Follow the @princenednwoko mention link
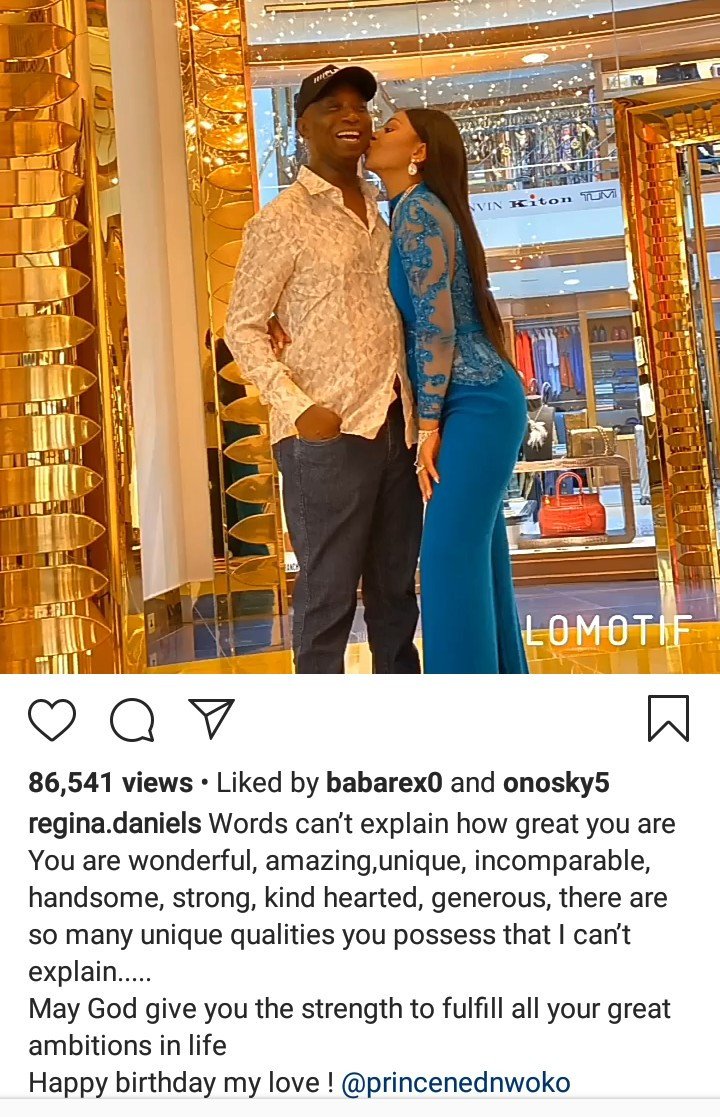Viewport: 720px width, 1117px height. (456, 1083)
